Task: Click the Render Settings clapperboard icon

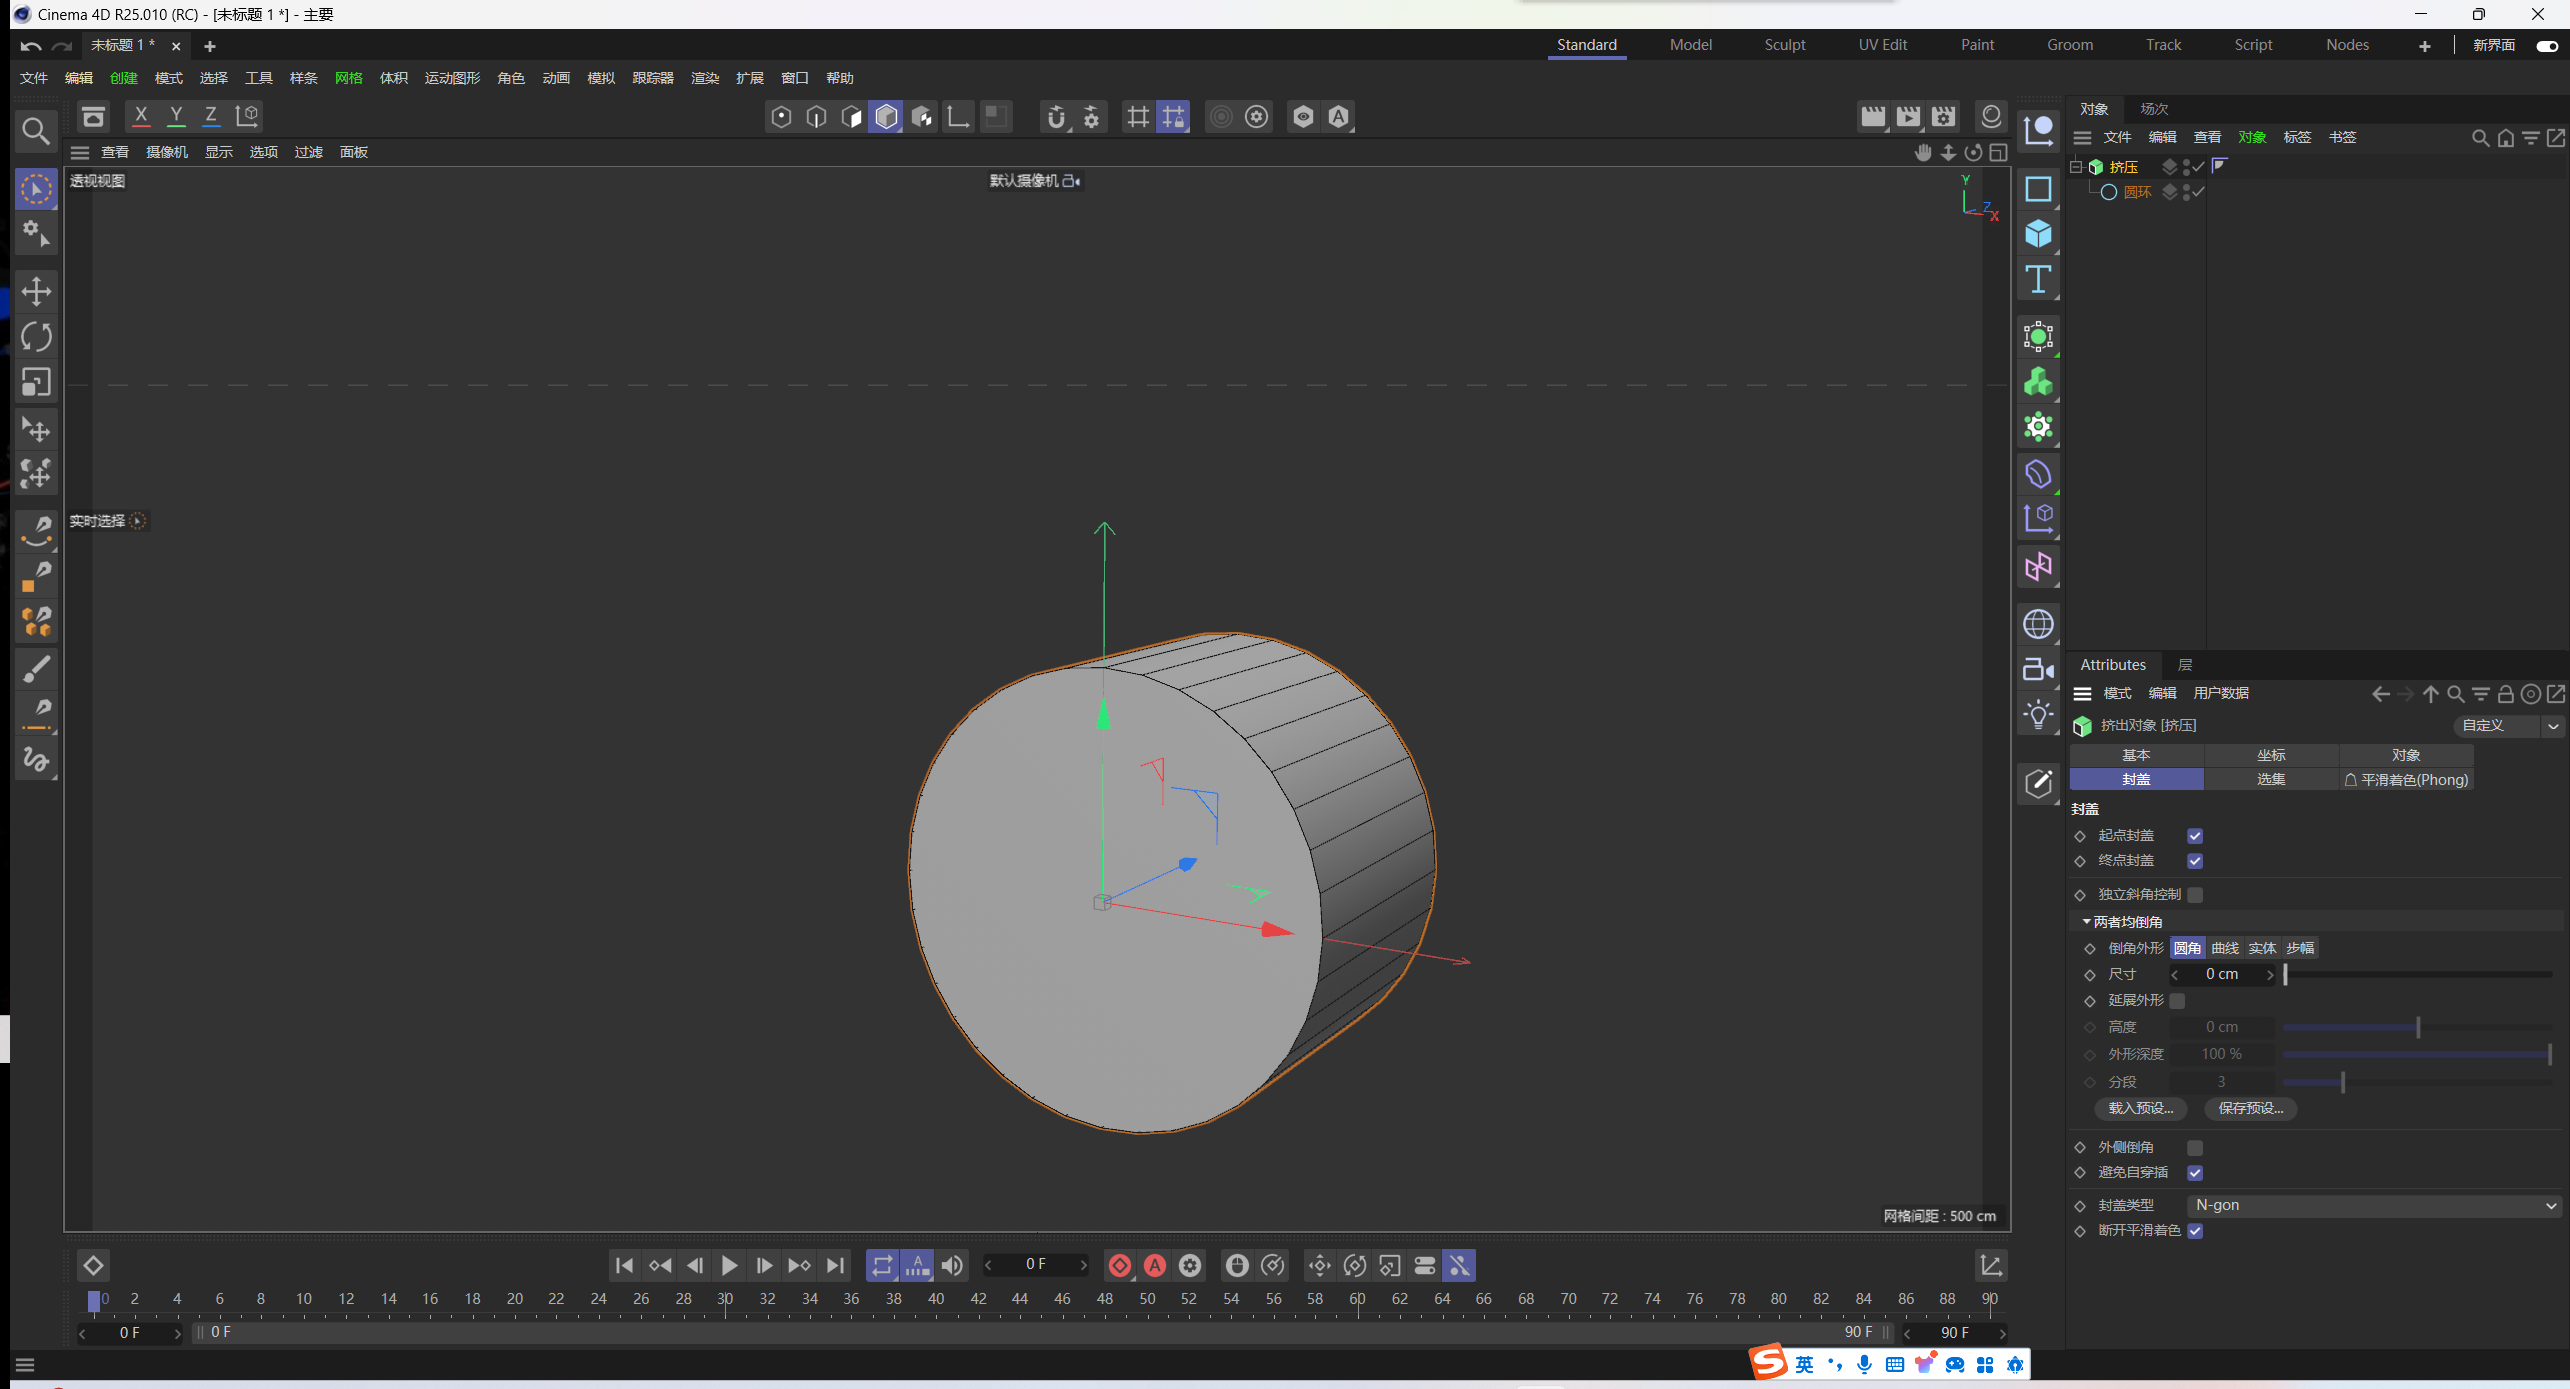Action: coord(1942,116)
